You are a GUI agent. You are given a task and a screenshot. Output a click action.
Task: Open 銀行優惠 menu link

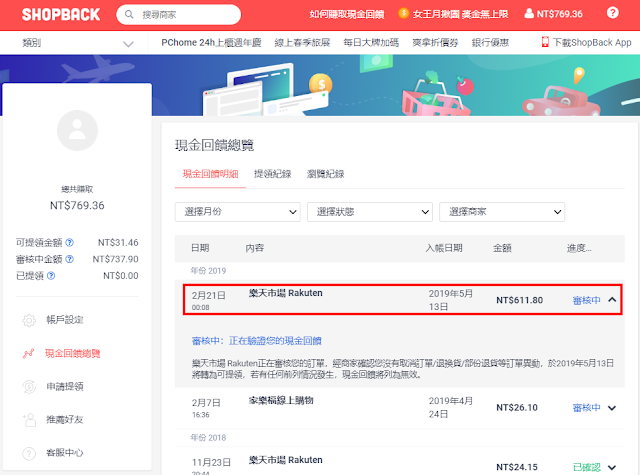[490, 42]
